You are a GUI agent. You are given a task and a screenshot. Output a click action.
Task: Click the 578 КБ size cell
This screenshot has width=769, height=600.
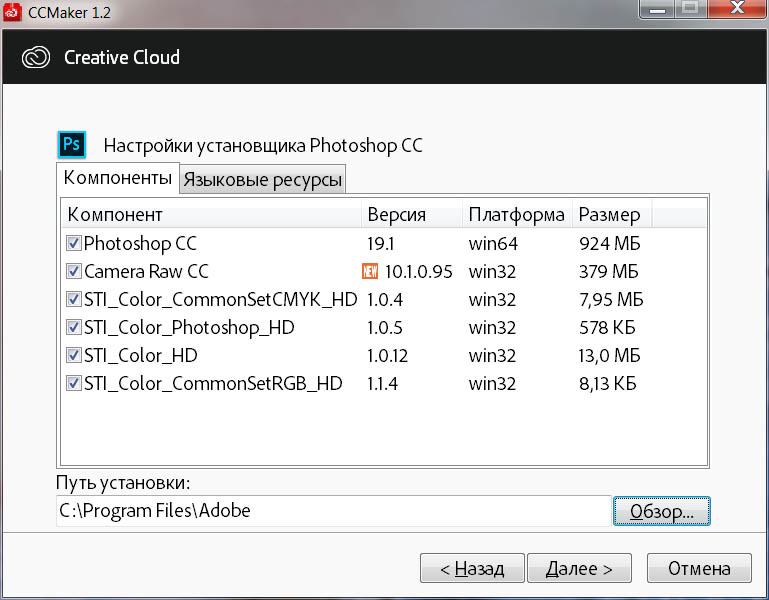coord(607,327)
